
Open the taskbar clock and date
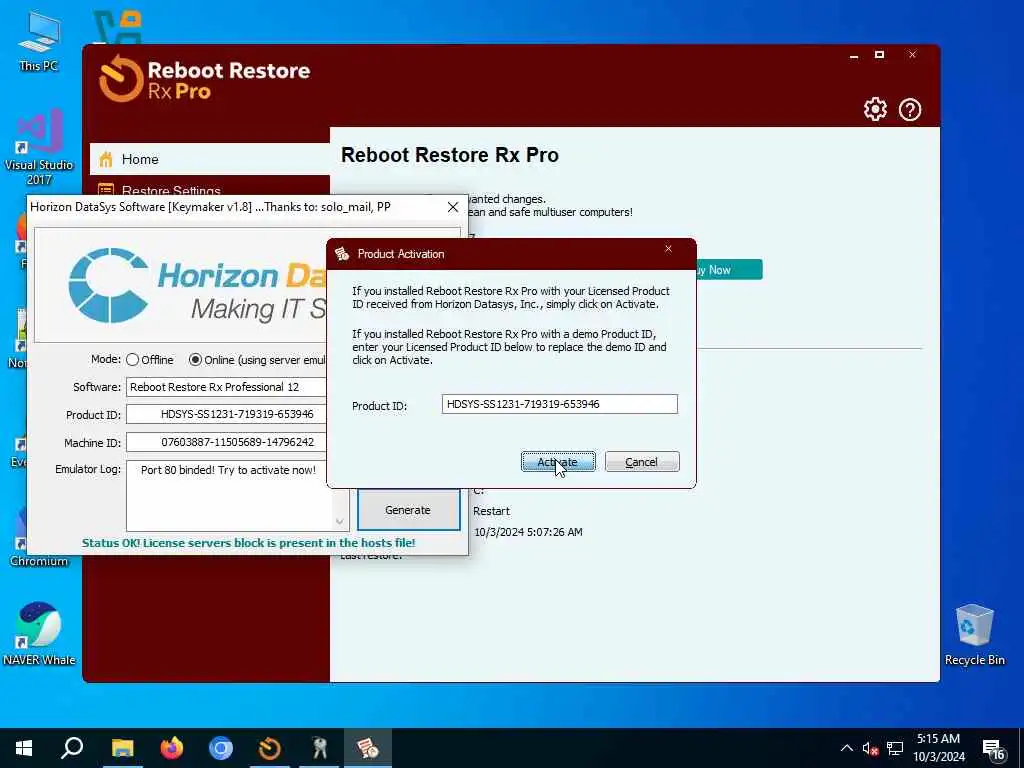pyautogui.click(x=938, y=748)
